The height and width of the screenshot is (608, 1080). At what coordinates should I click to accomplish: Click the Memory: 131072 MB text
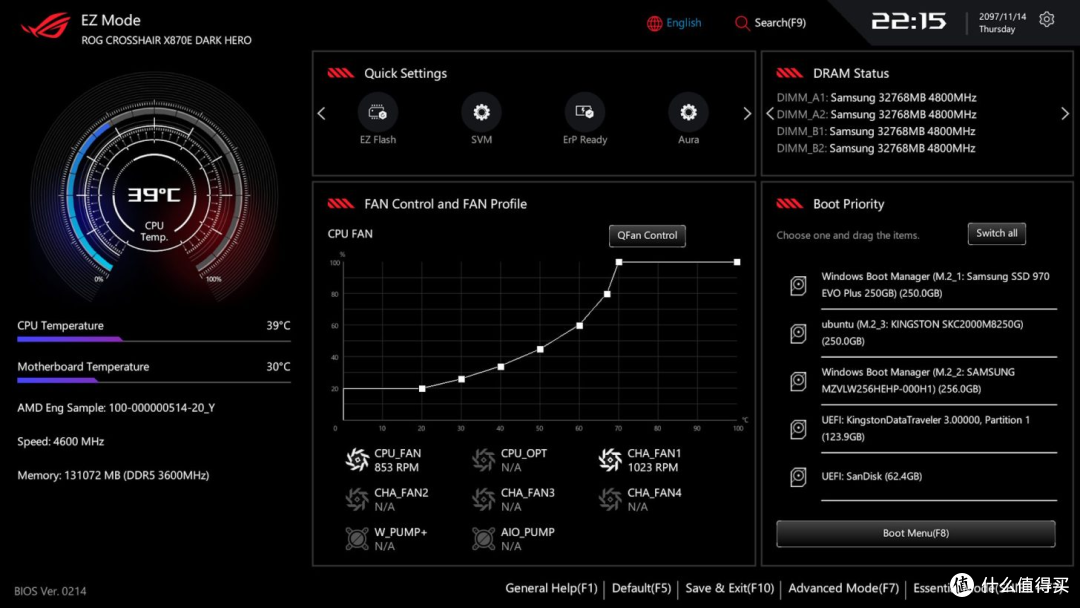[113, 475]
